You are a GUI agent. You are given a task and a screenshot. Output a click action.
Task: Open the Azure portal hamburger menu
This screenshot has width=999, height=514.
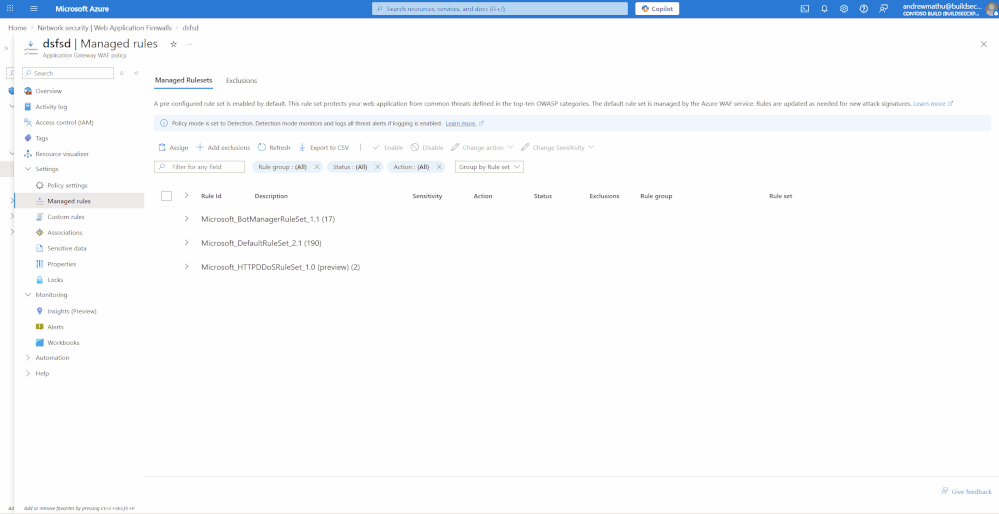coord(34,8)
